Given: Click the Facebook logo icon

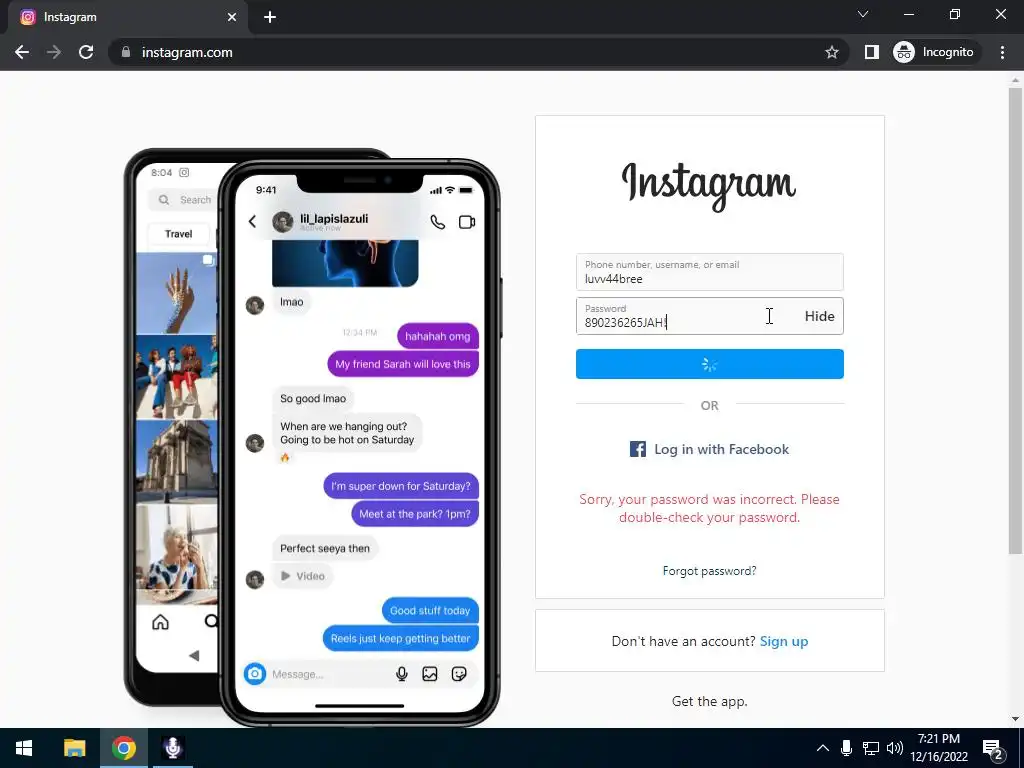Looking at the screenshot, I should [637, 449].
